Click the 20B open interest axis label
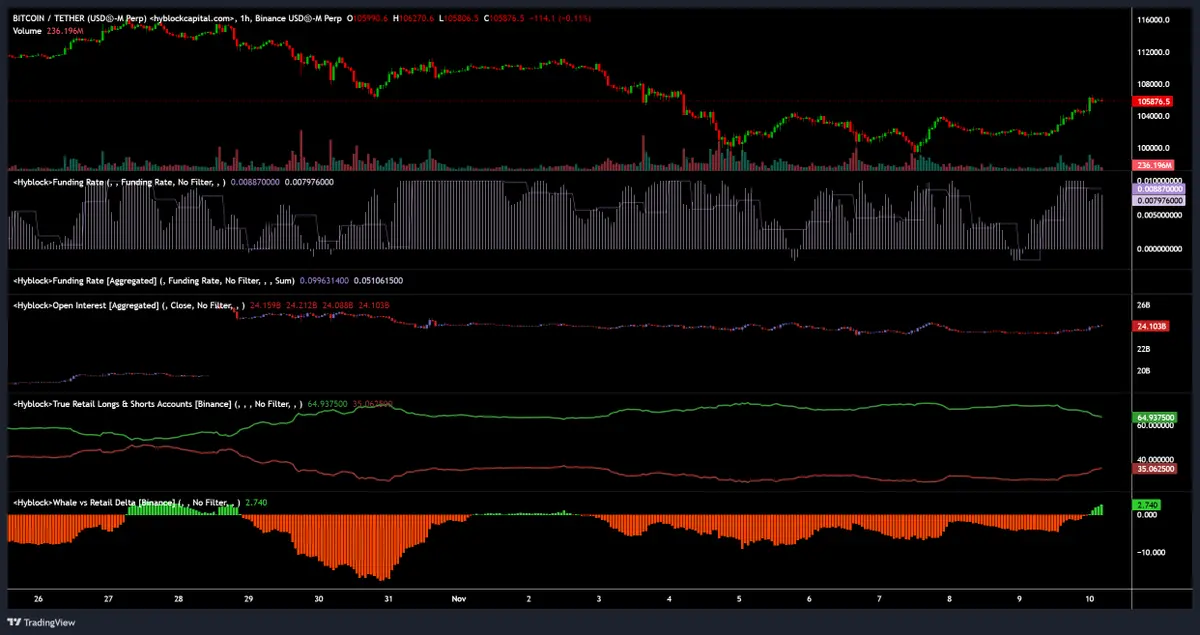The width and height of the screenshot is (1200, 635). click(x=1144, y=371)
